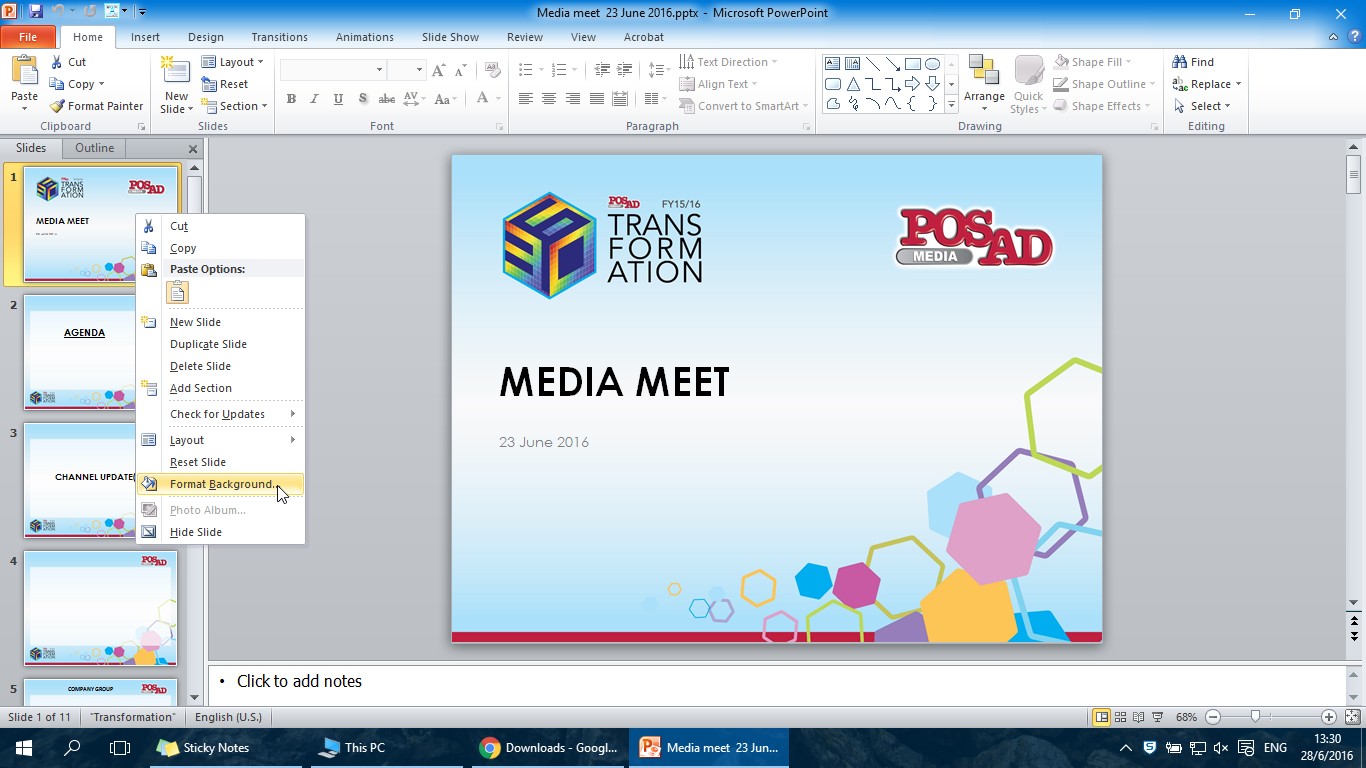Click the Bullets list icon

pos(526,70)
